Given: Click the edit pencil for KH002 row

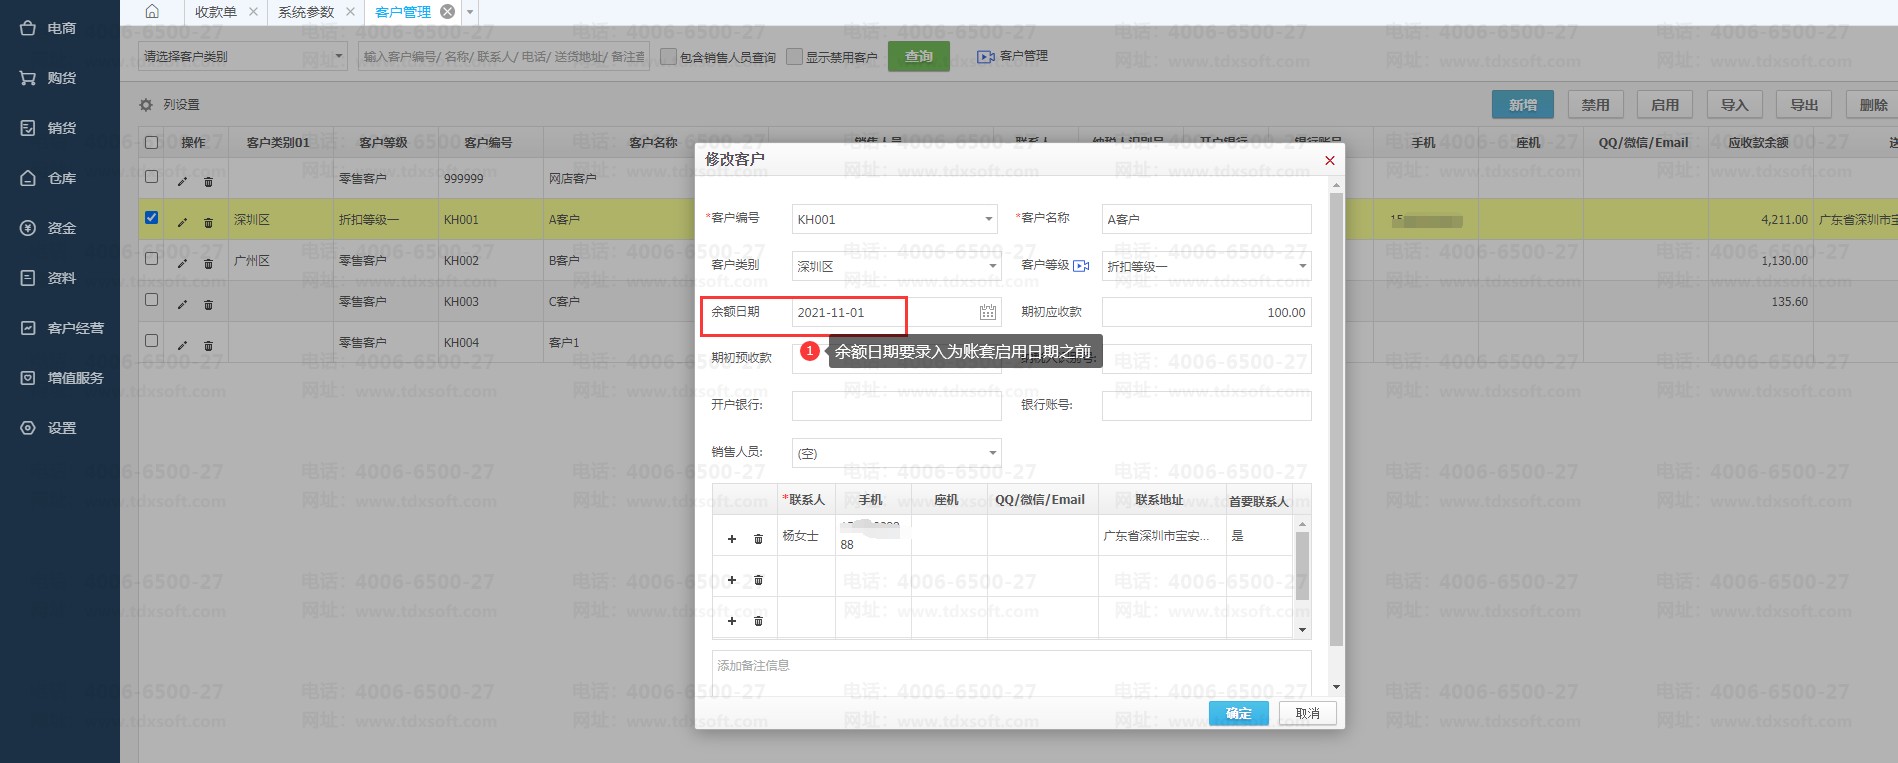Looking at the screenshot, I should click(x=182, y=263).
